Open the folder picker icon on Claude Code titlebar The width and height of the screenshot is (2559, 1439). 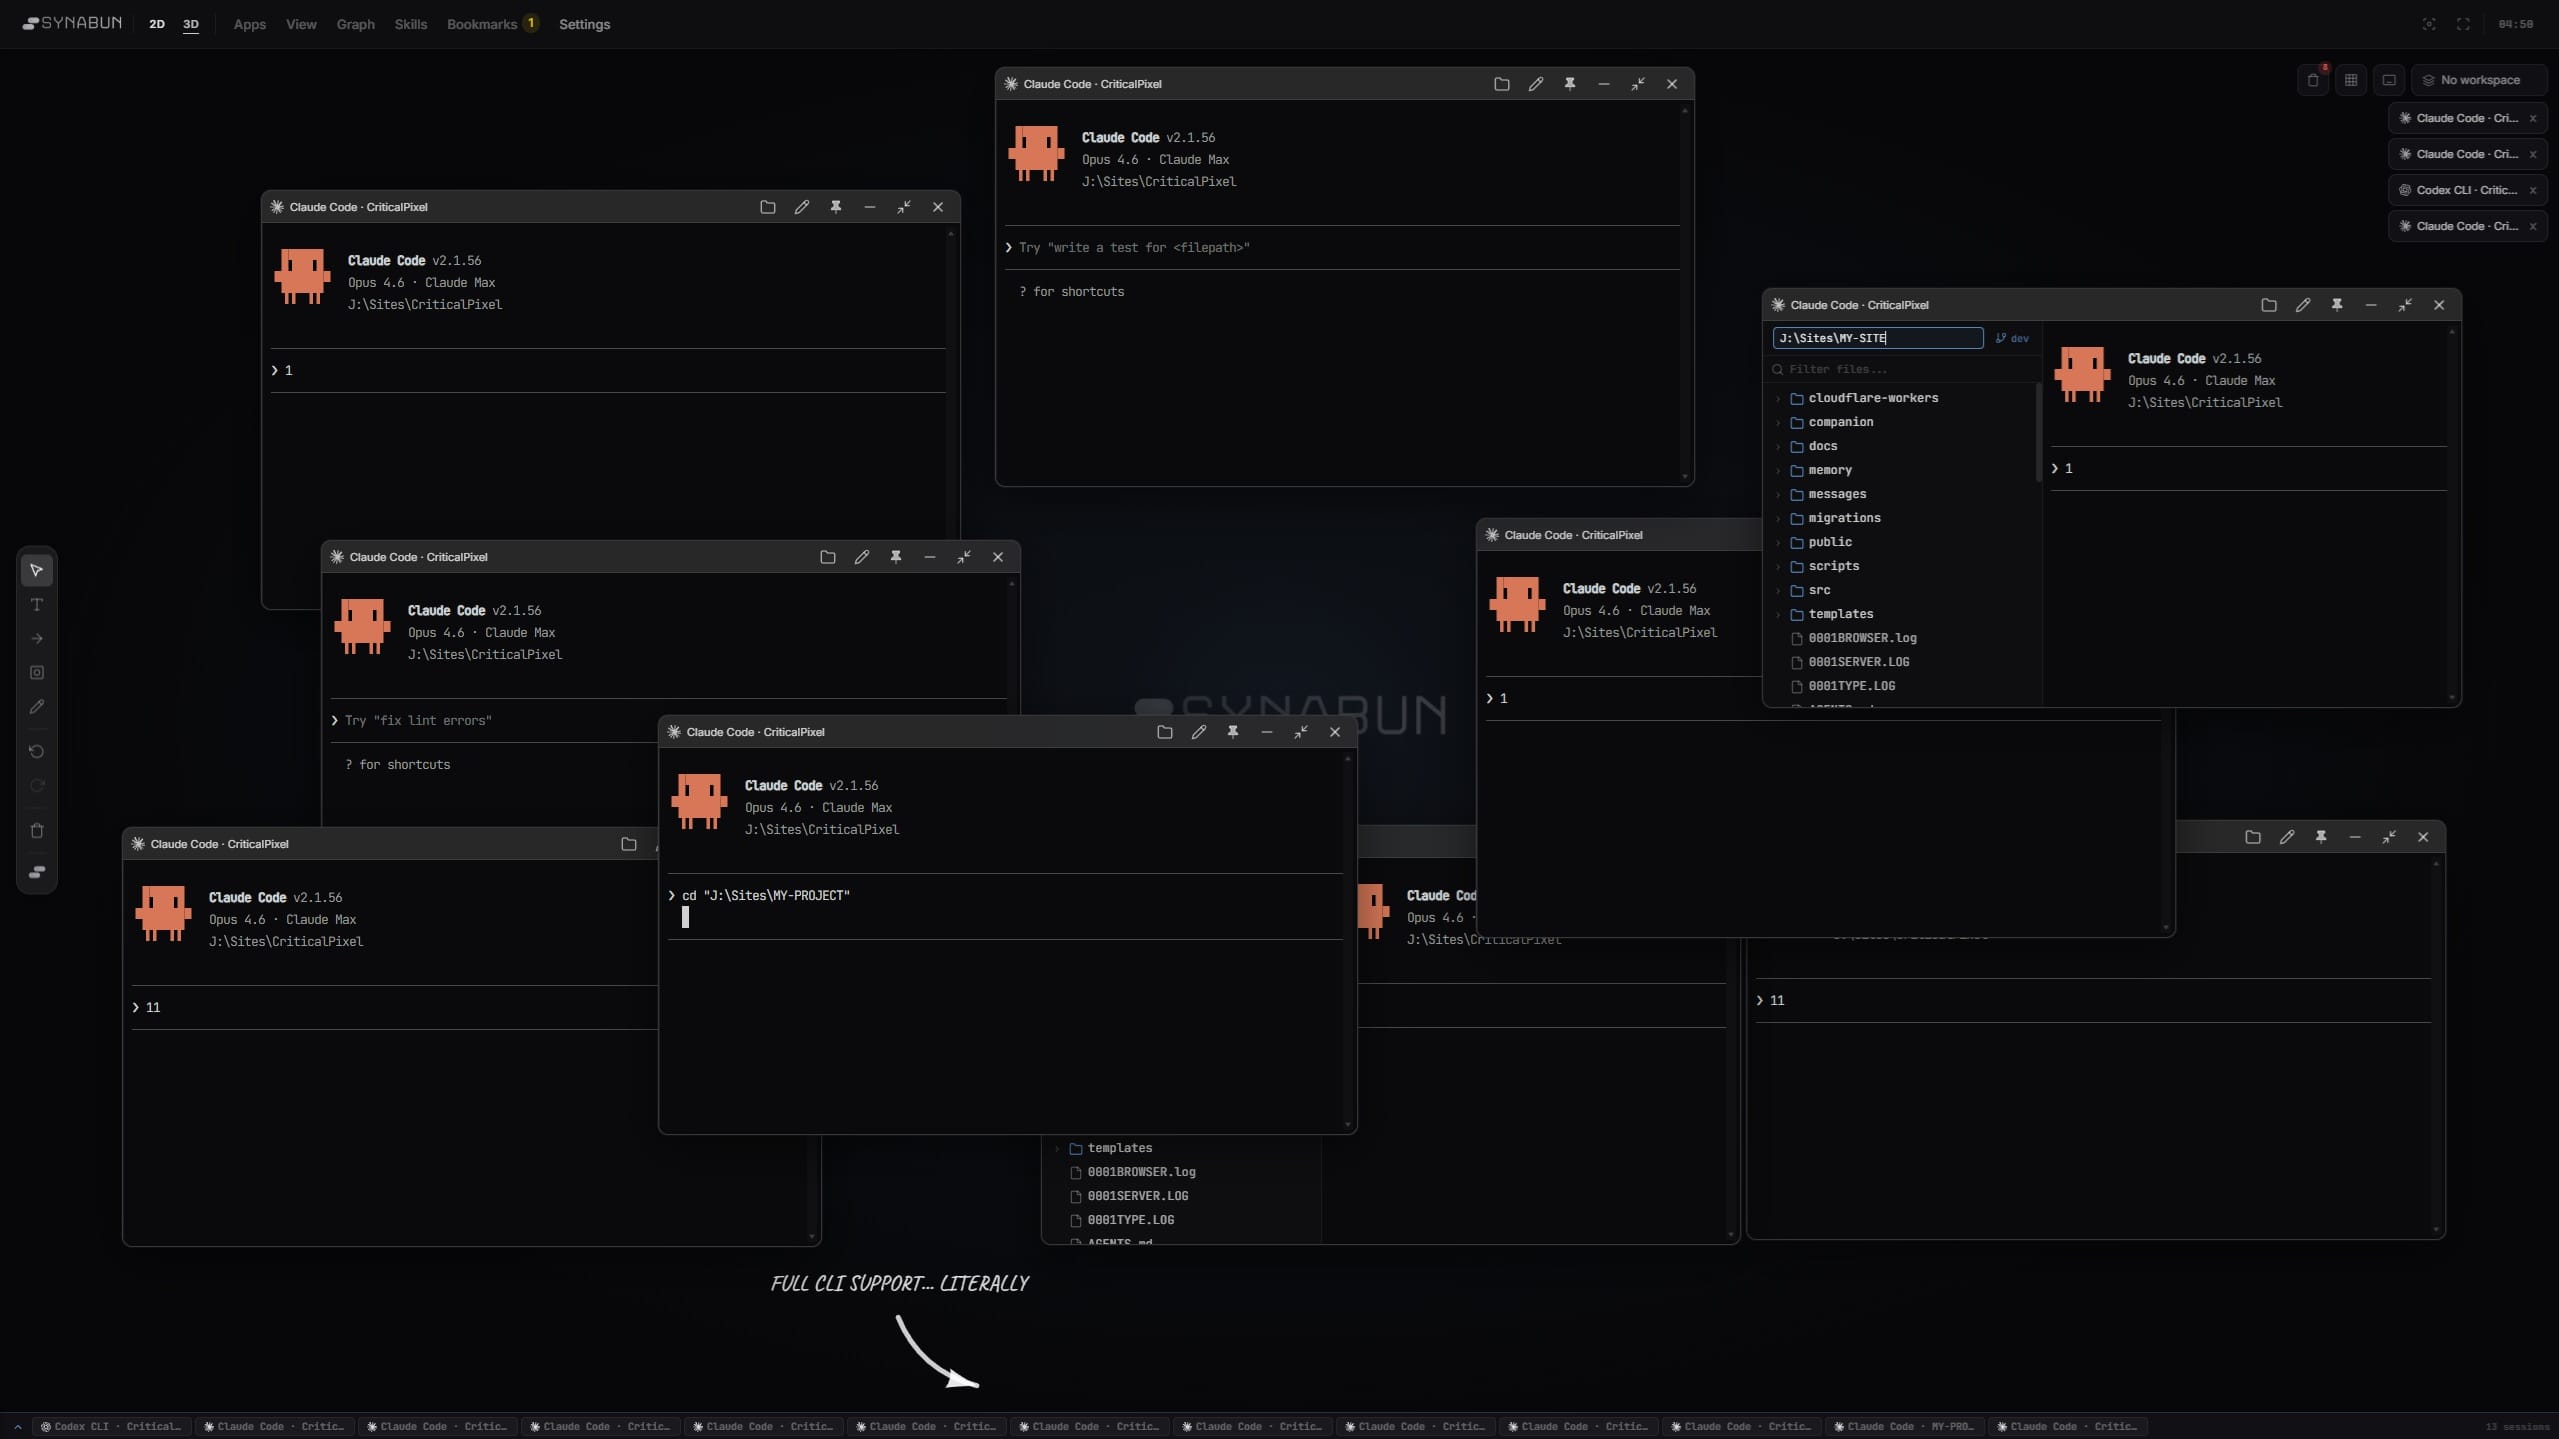[x=1500, y=84]
